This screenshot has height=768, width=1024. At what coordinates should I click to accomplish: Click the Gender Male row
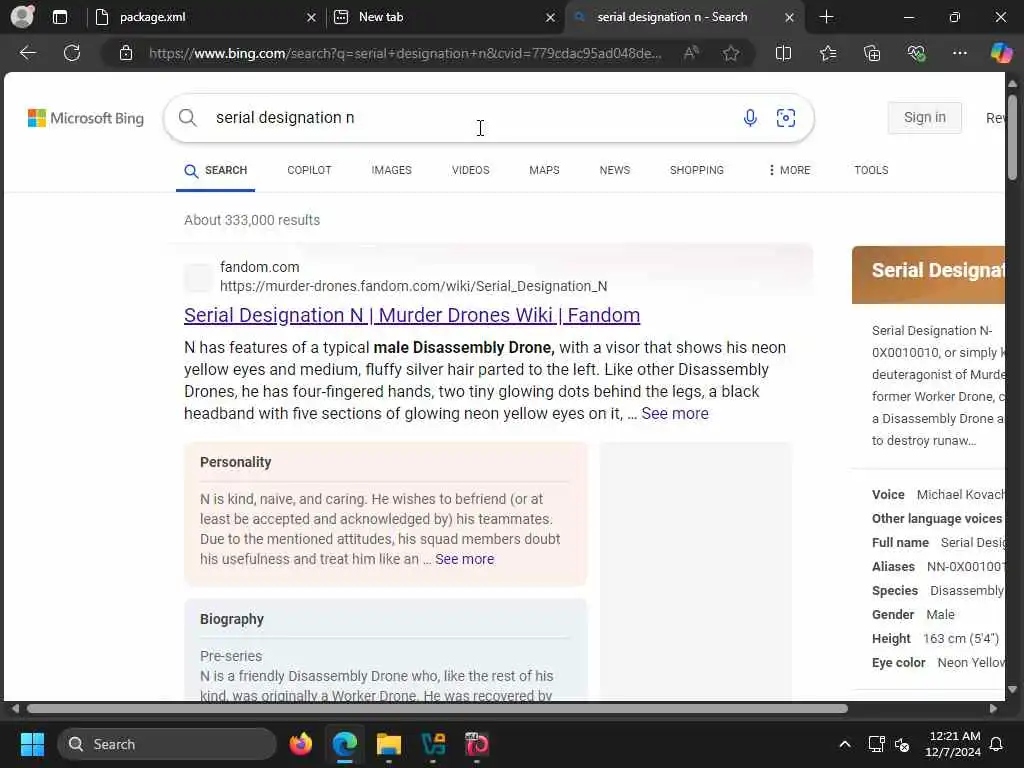click(913, 615)
